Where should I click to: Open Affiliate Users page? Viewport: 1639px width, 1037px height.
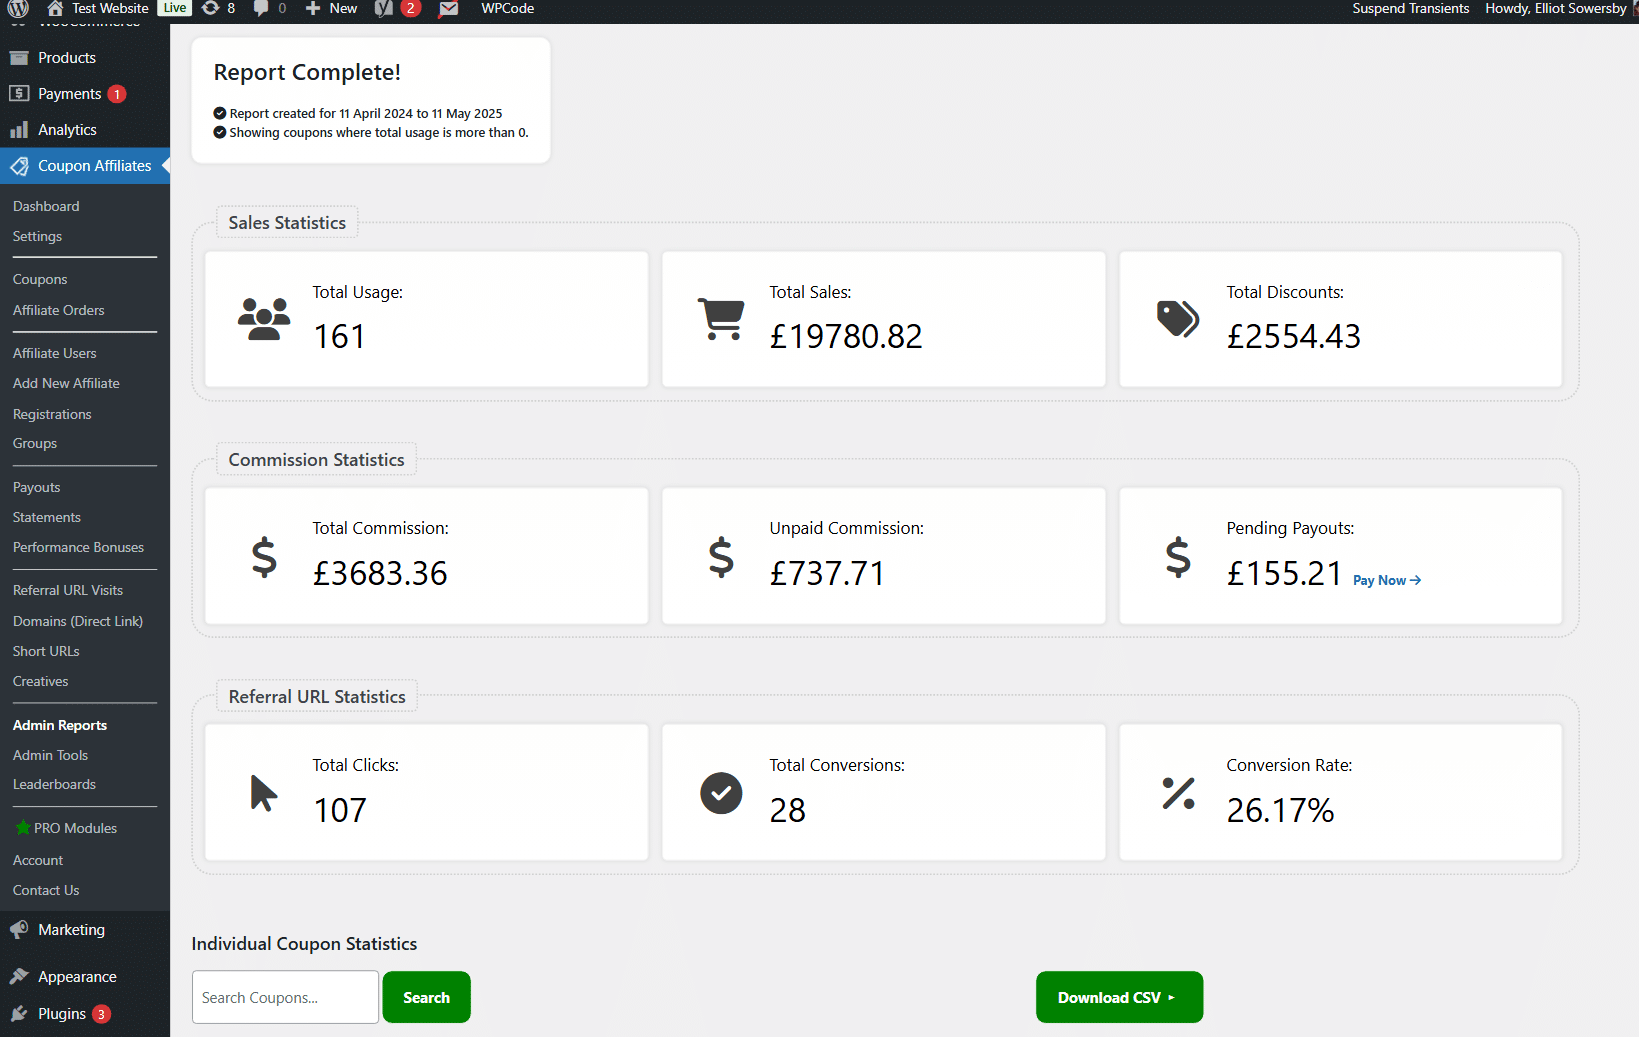pos(54,353)
